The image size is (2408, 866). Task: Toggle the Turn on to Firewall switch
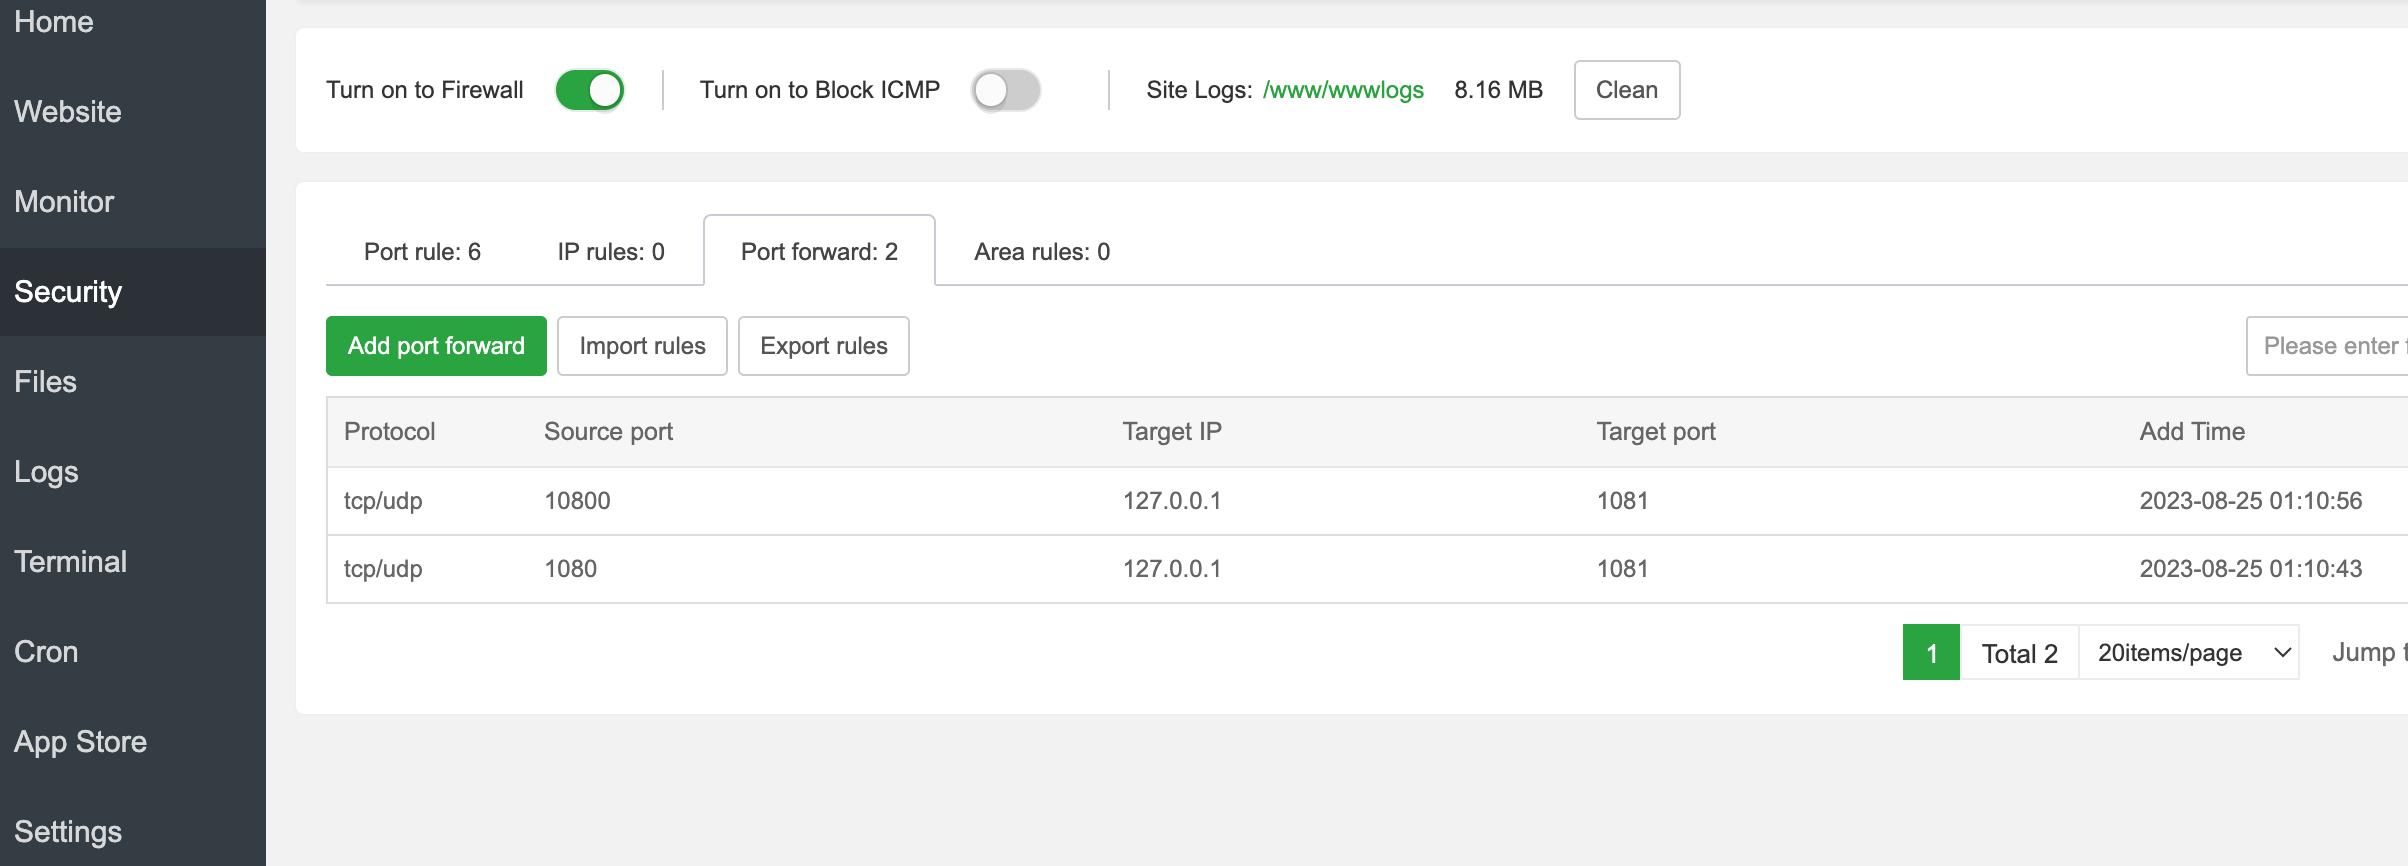(x=590, y=90)
